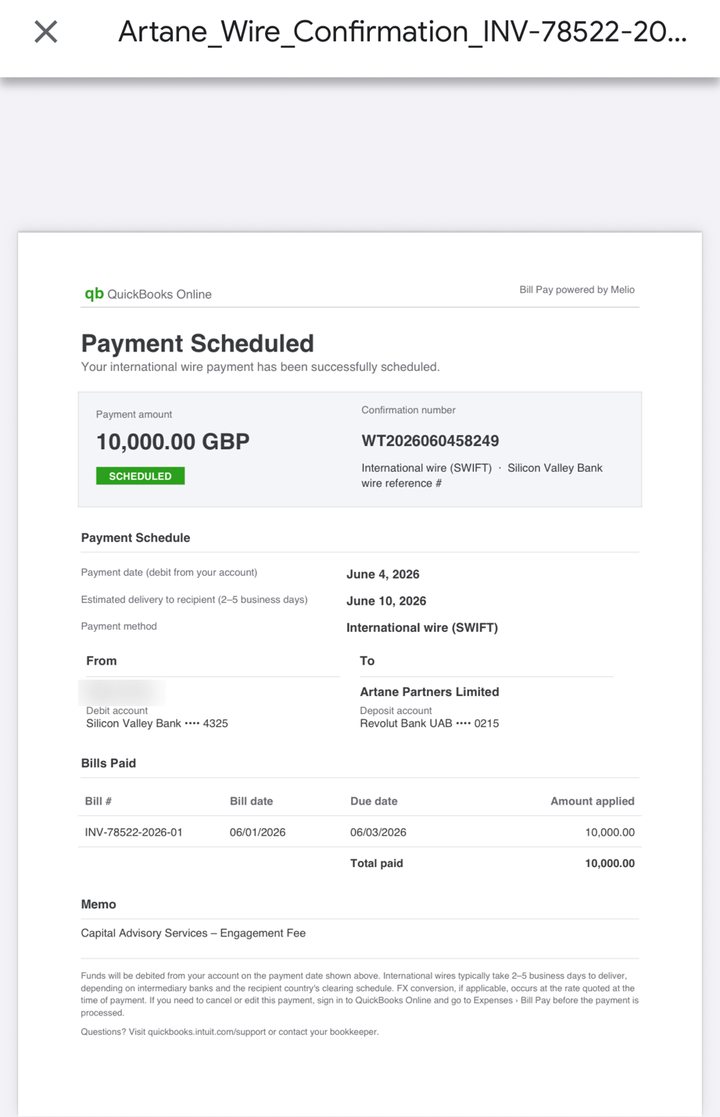This screenshot has width=720, height=1117.
Task: Open the quickbooks.intuit.com/support link text
Action: (207, 1032)
